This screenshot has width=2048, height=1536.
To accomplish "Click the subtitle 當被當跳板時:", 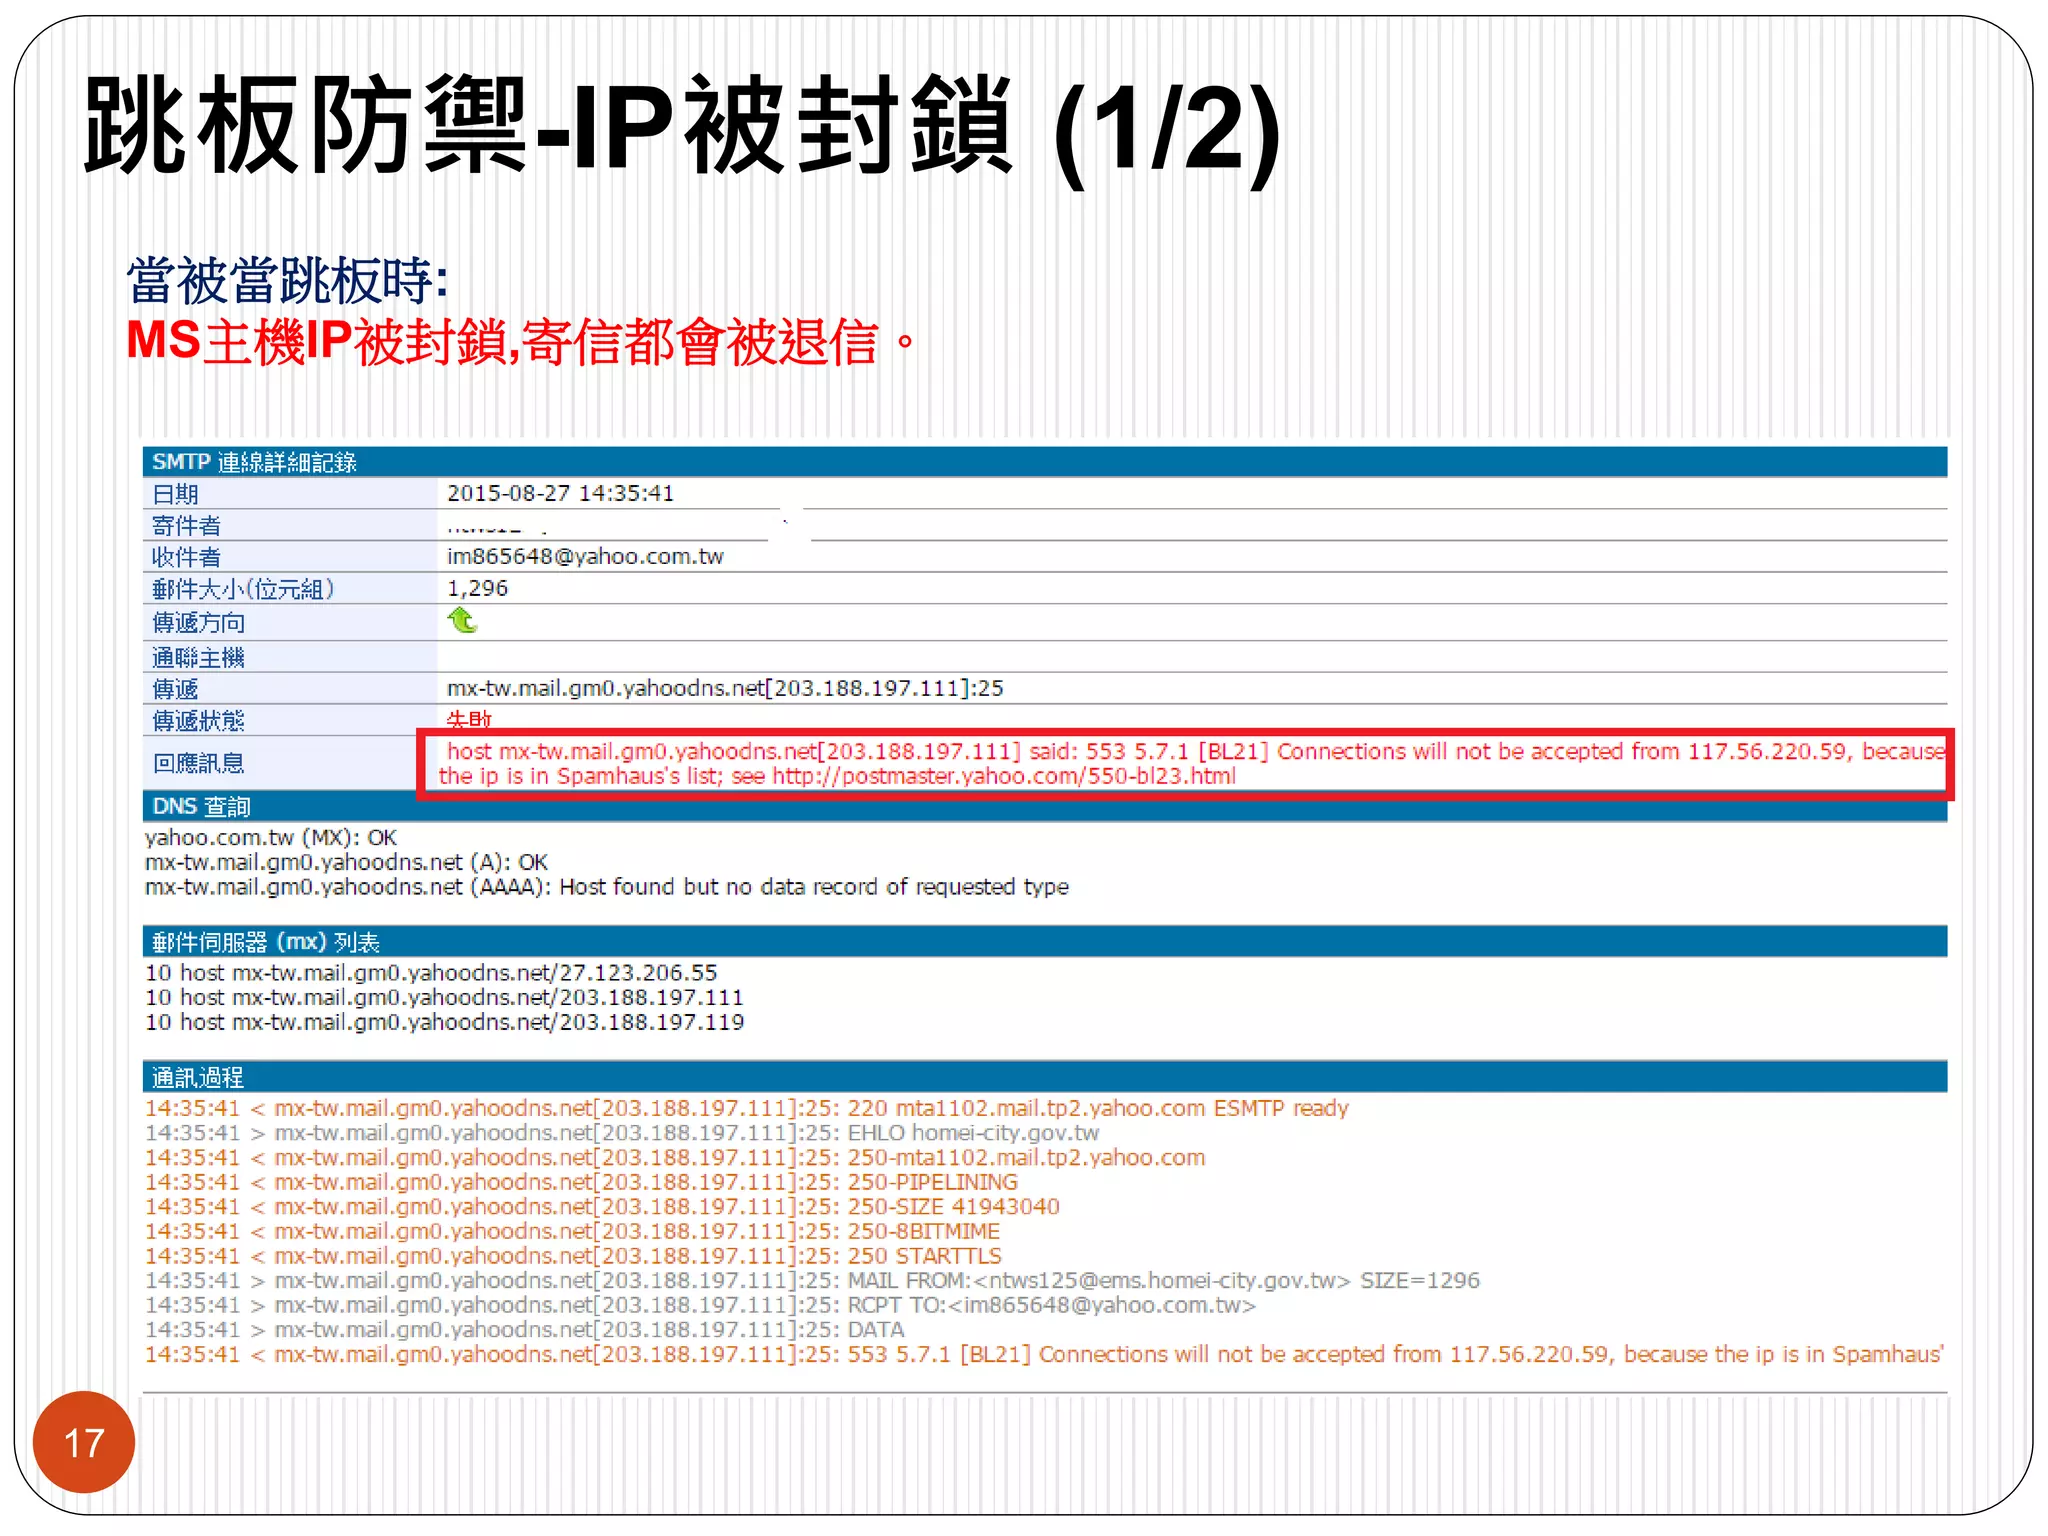I will point(287,280).
